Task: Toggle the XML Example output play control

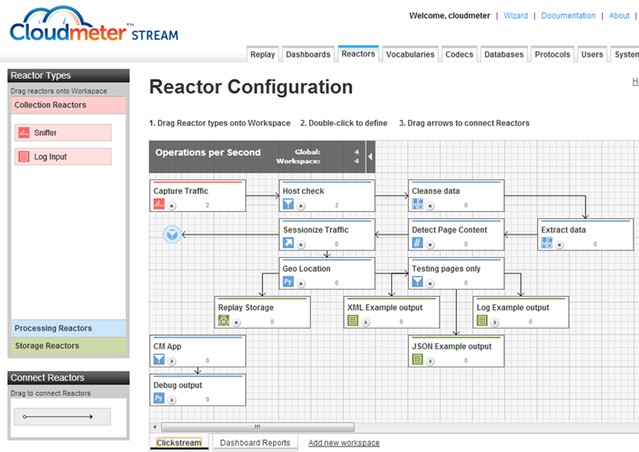Action: (366, 322)
